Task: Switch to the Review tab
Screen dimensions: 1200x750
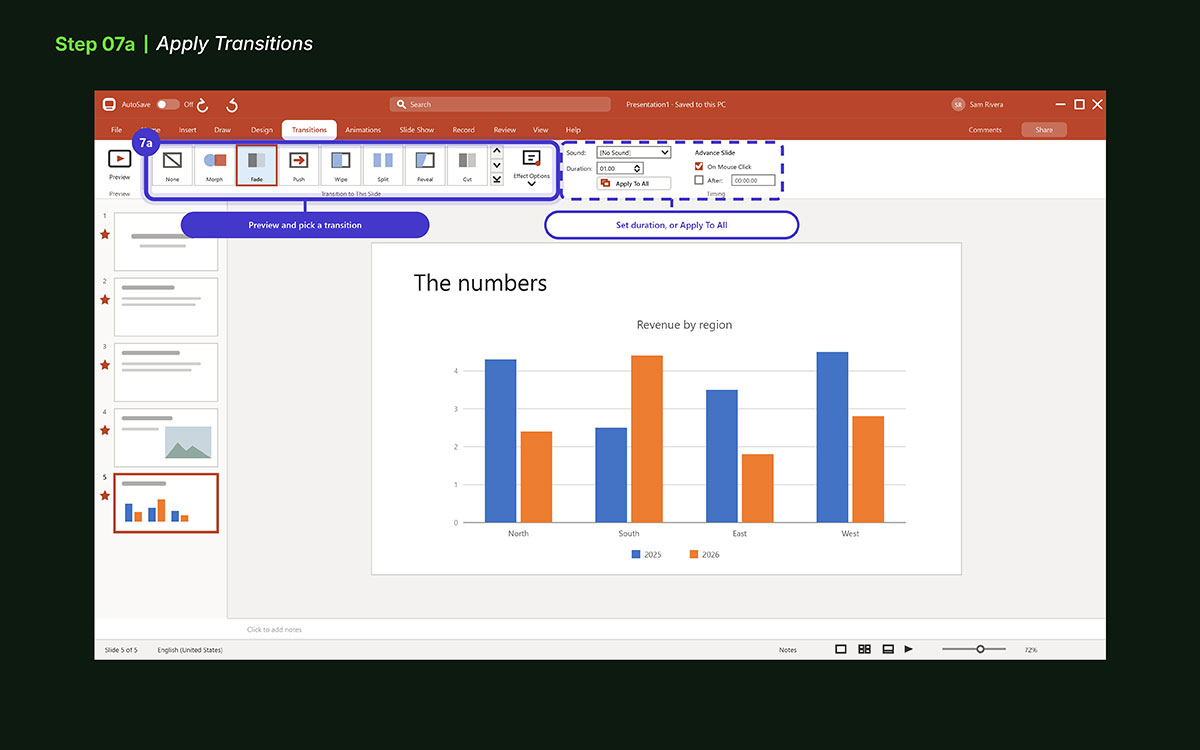Action: point(505,130)
